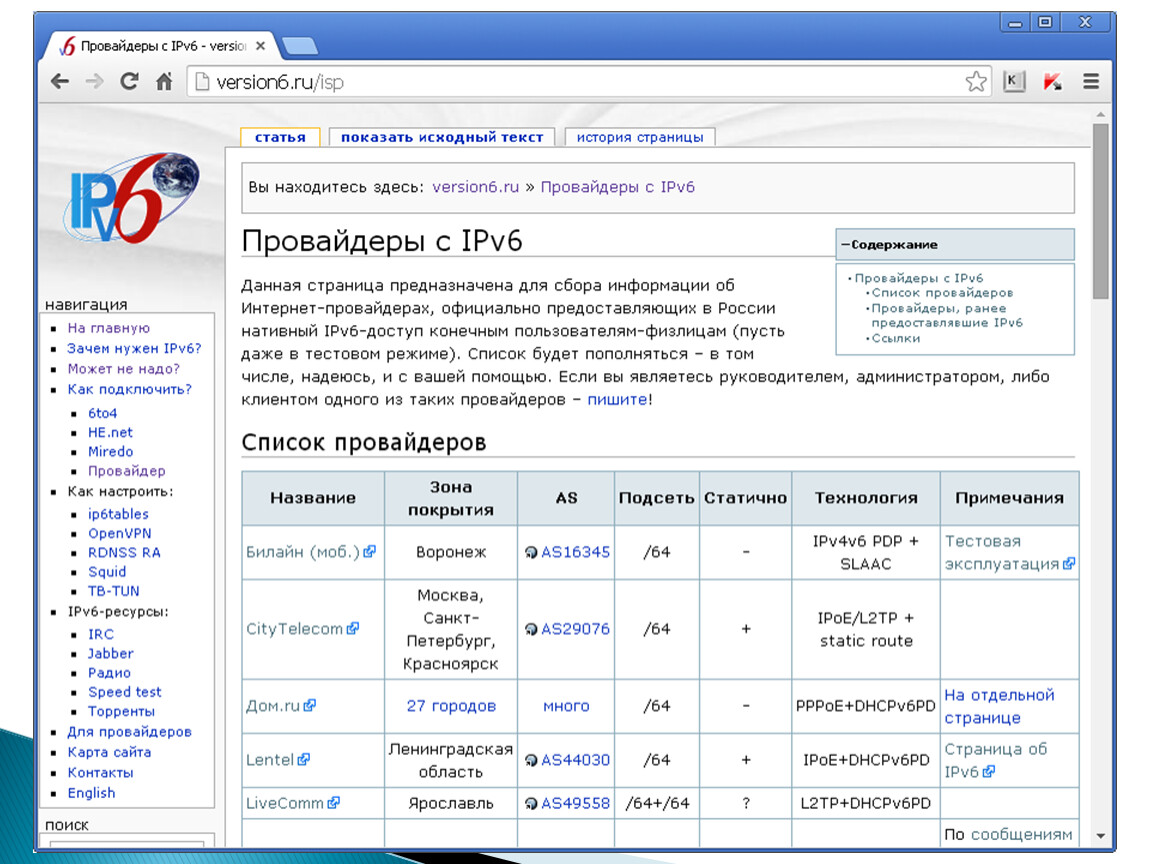The height and width of the screenshot is (864, 1150).
Task: Click the vertical scrollbar thumb
Action: [1100, 210]
